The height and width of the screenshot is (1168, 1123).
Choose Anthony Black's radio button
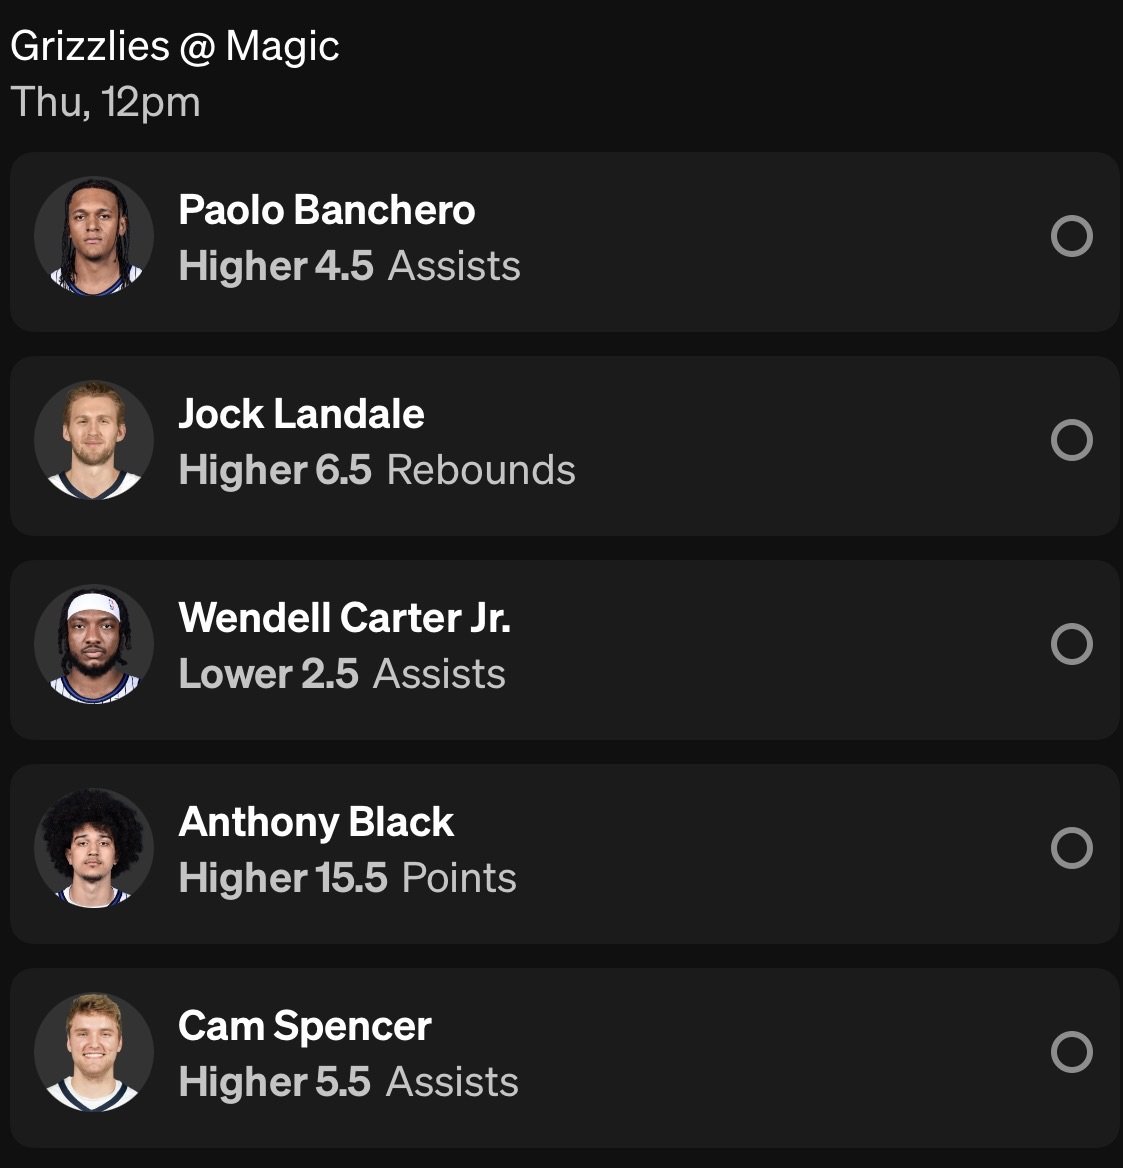coord(1071,849)
